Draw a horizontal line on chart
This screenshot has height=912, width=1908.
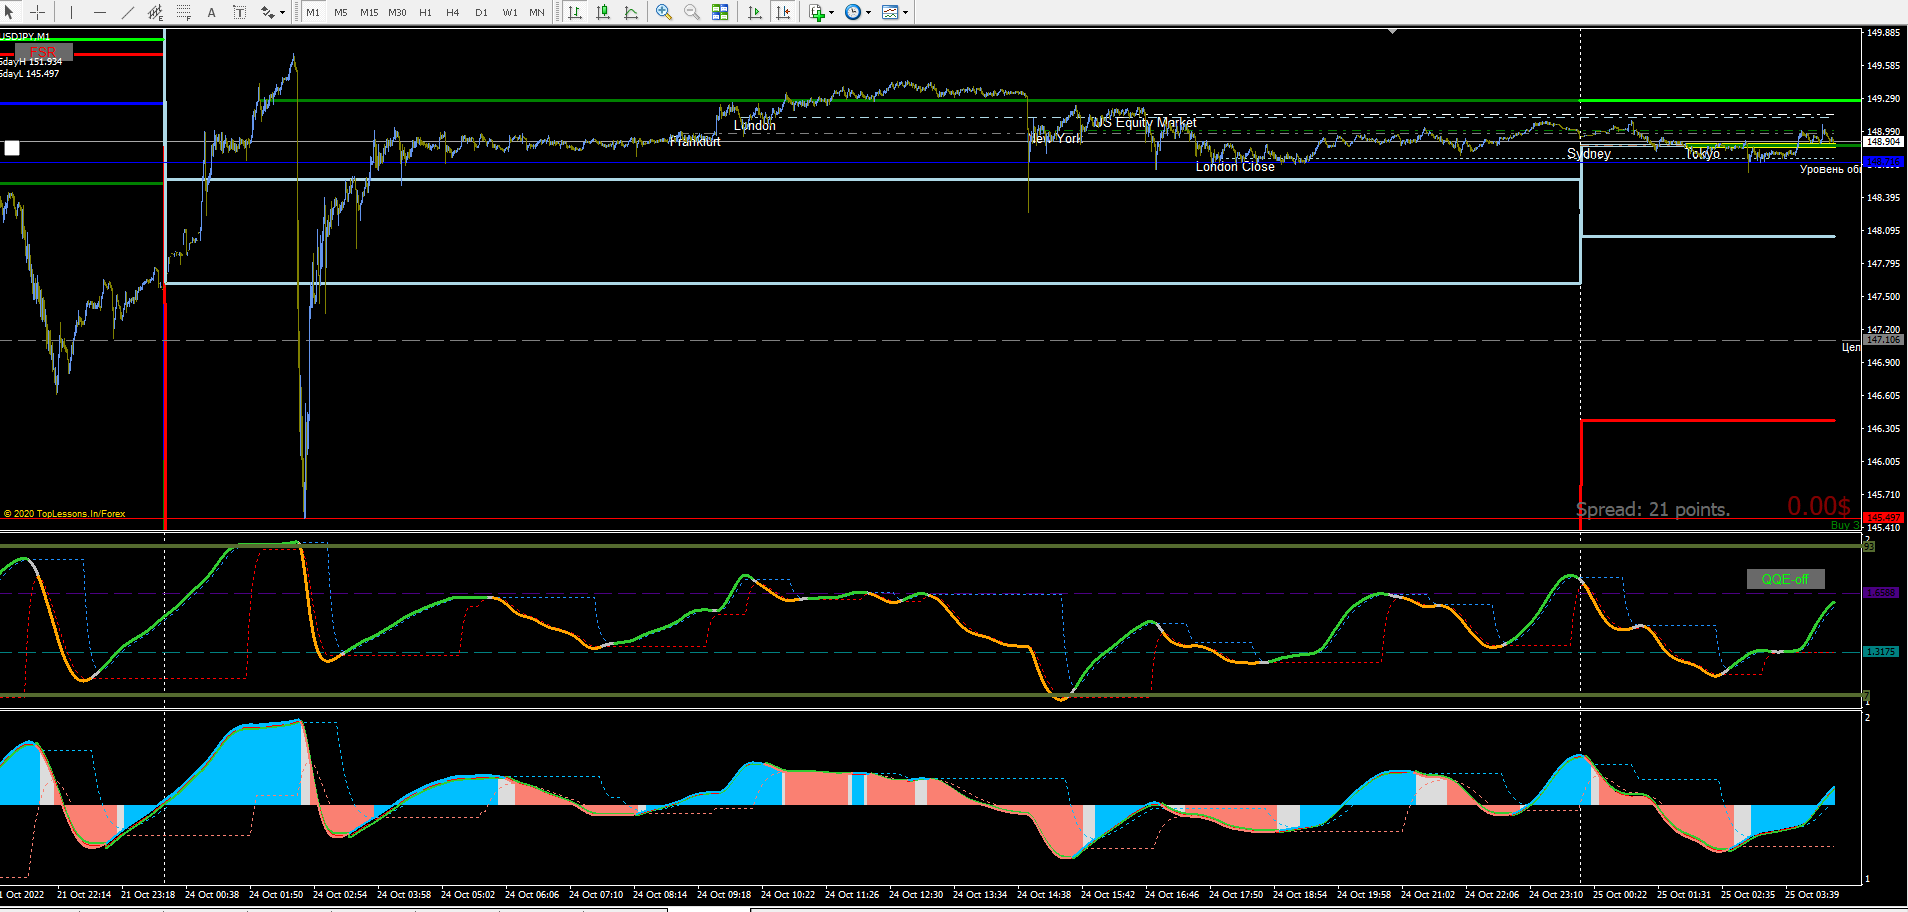click(x=100, y=12)
